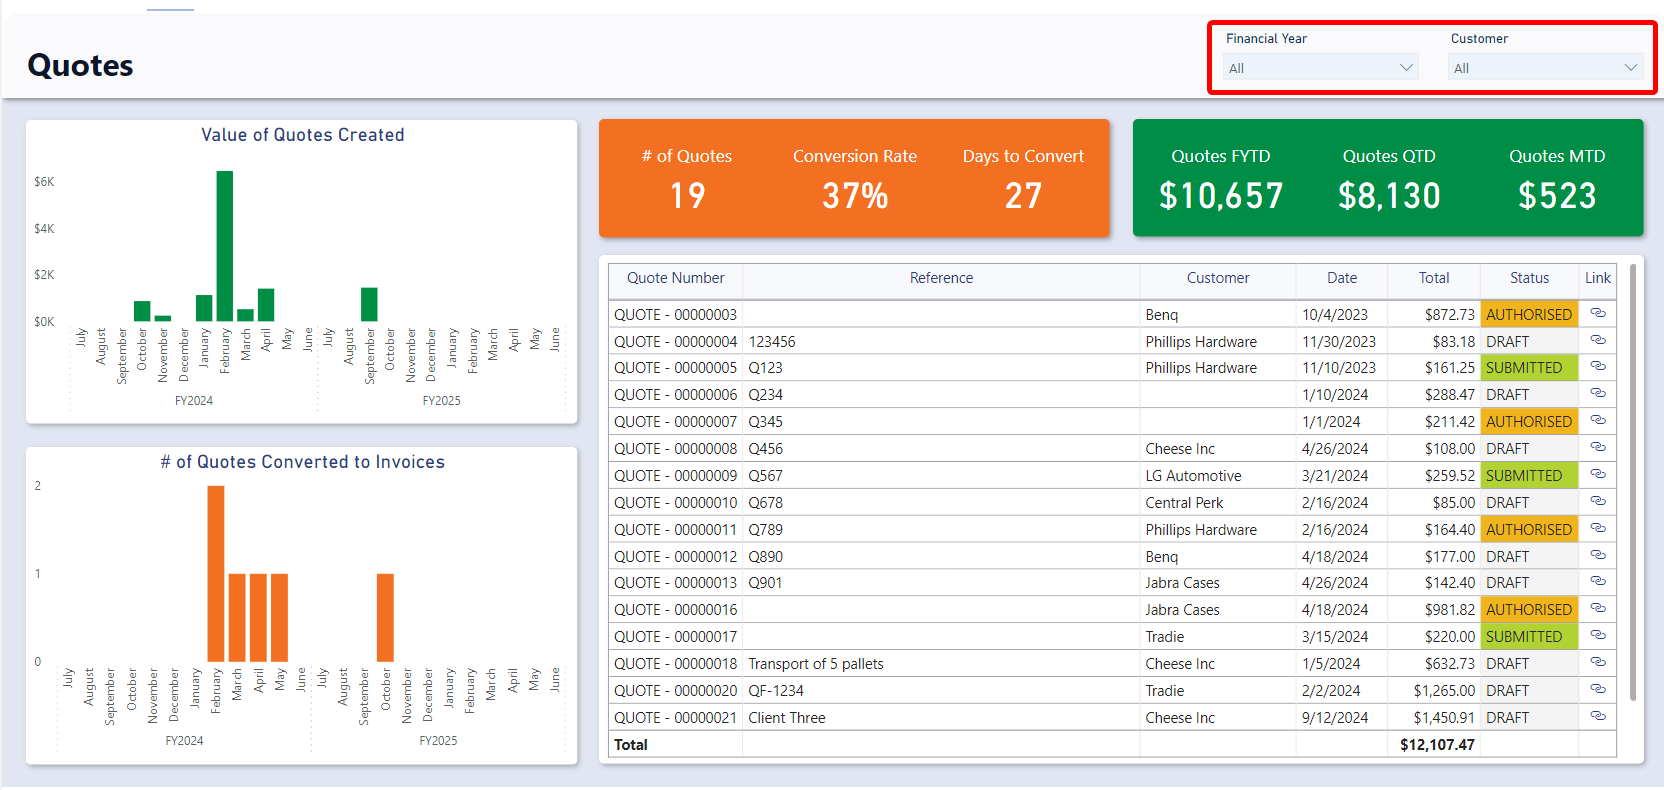The height and width of the screenshot is (790, 1664).
Task: Click '# of Quotes Converted to Invoices' title
Action: (302, 462)
